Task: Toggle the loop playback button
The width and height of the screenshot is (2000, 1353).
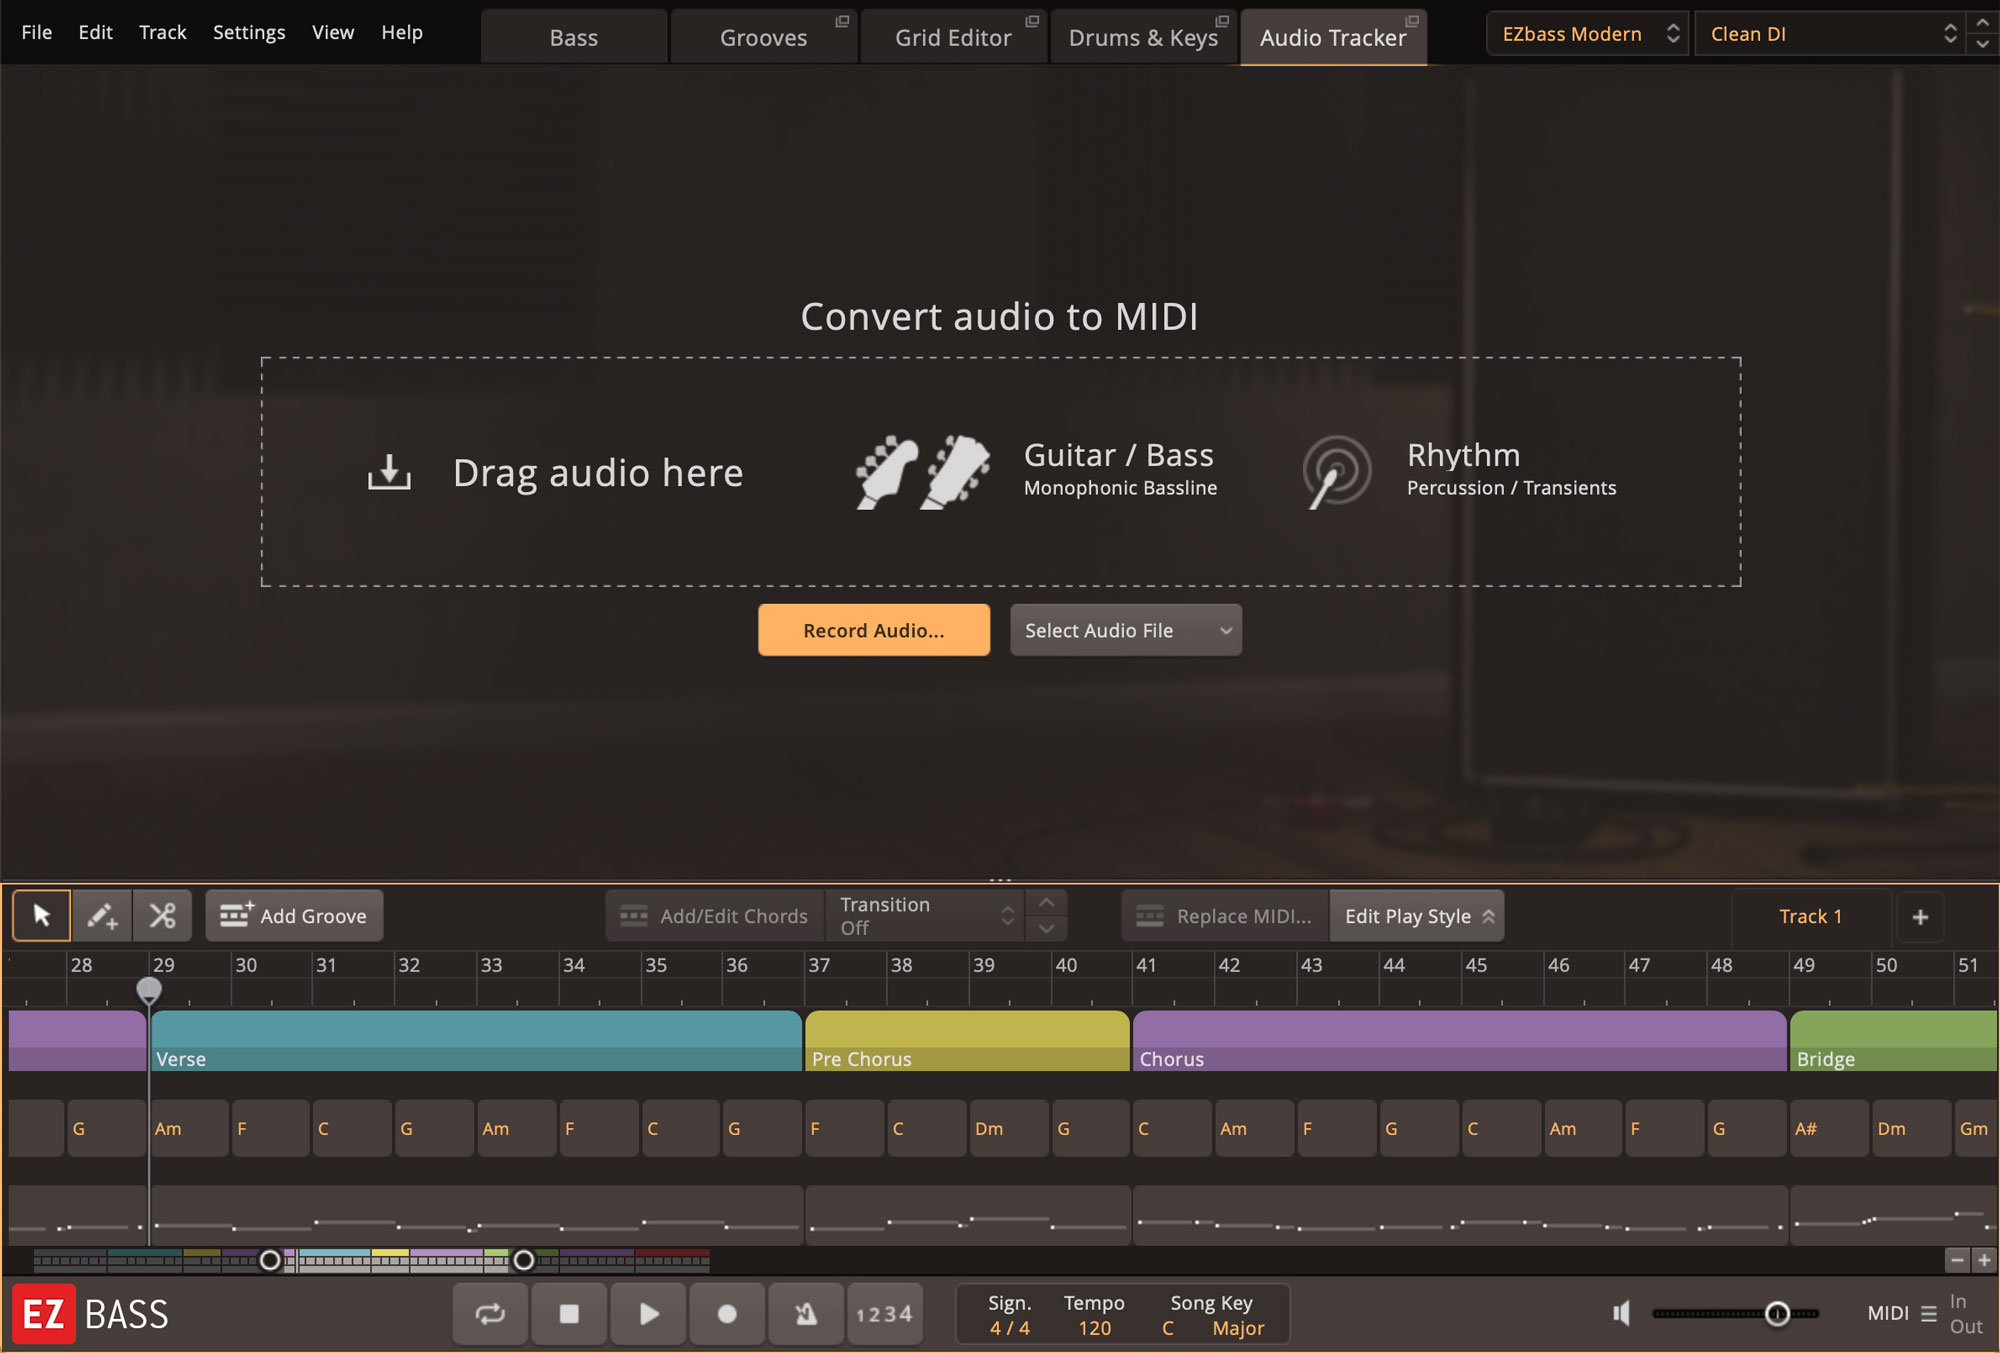Action: coord(490,1314)
